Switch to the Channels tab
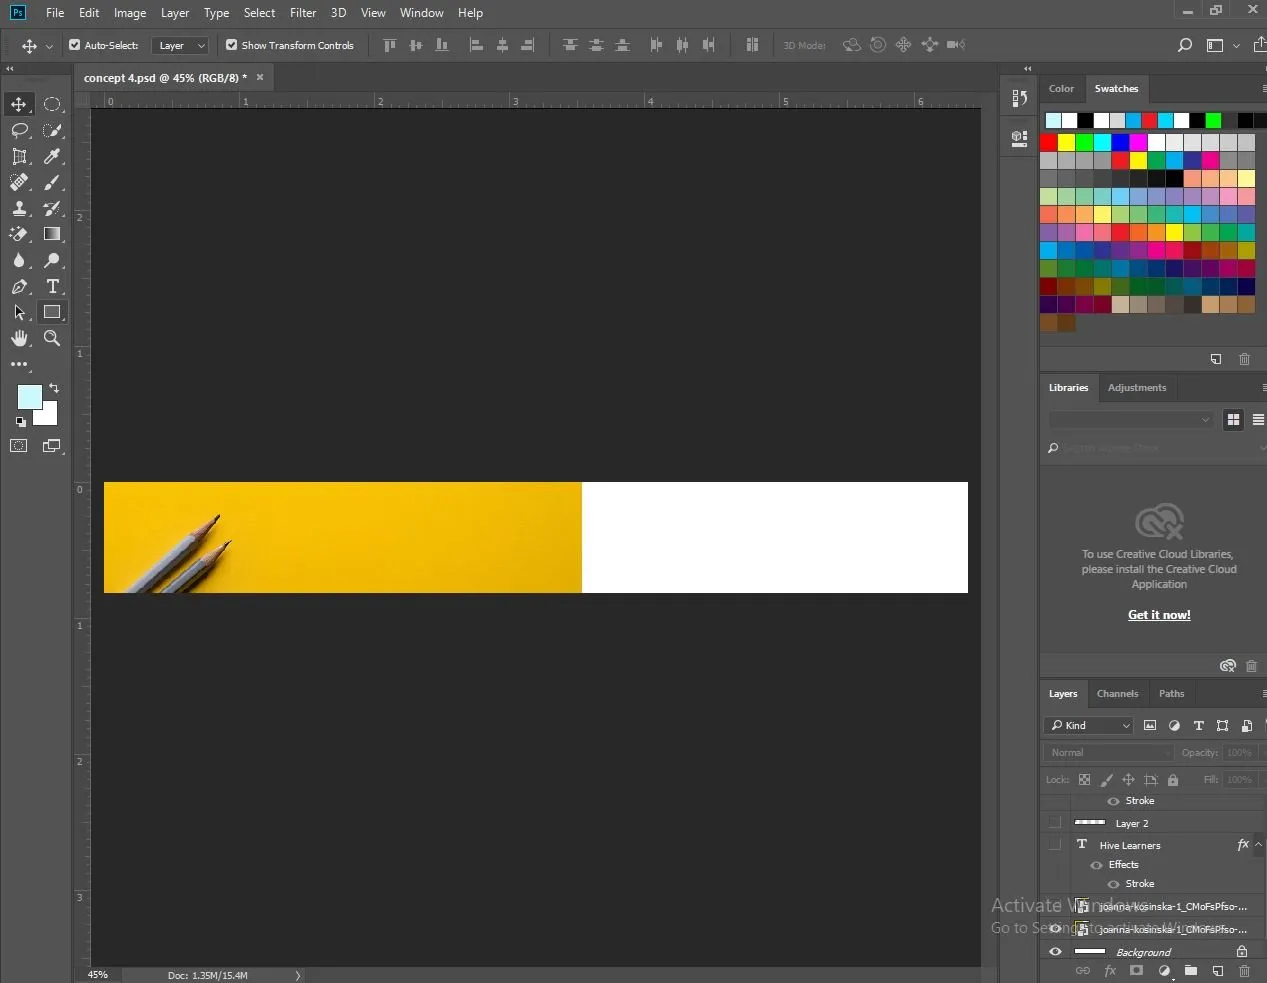 click(x=1117, y=694)
